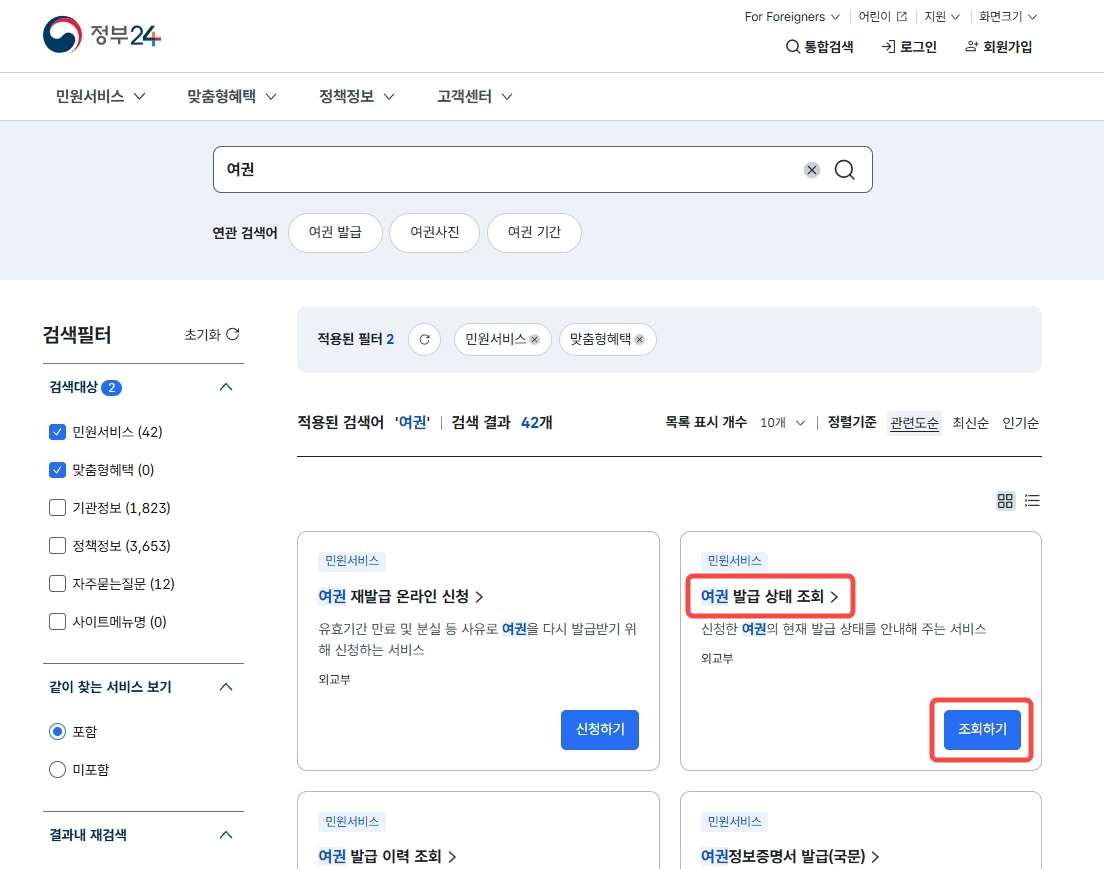Remove the 맞춤형혜택 applied filter chip

point(639,339)
